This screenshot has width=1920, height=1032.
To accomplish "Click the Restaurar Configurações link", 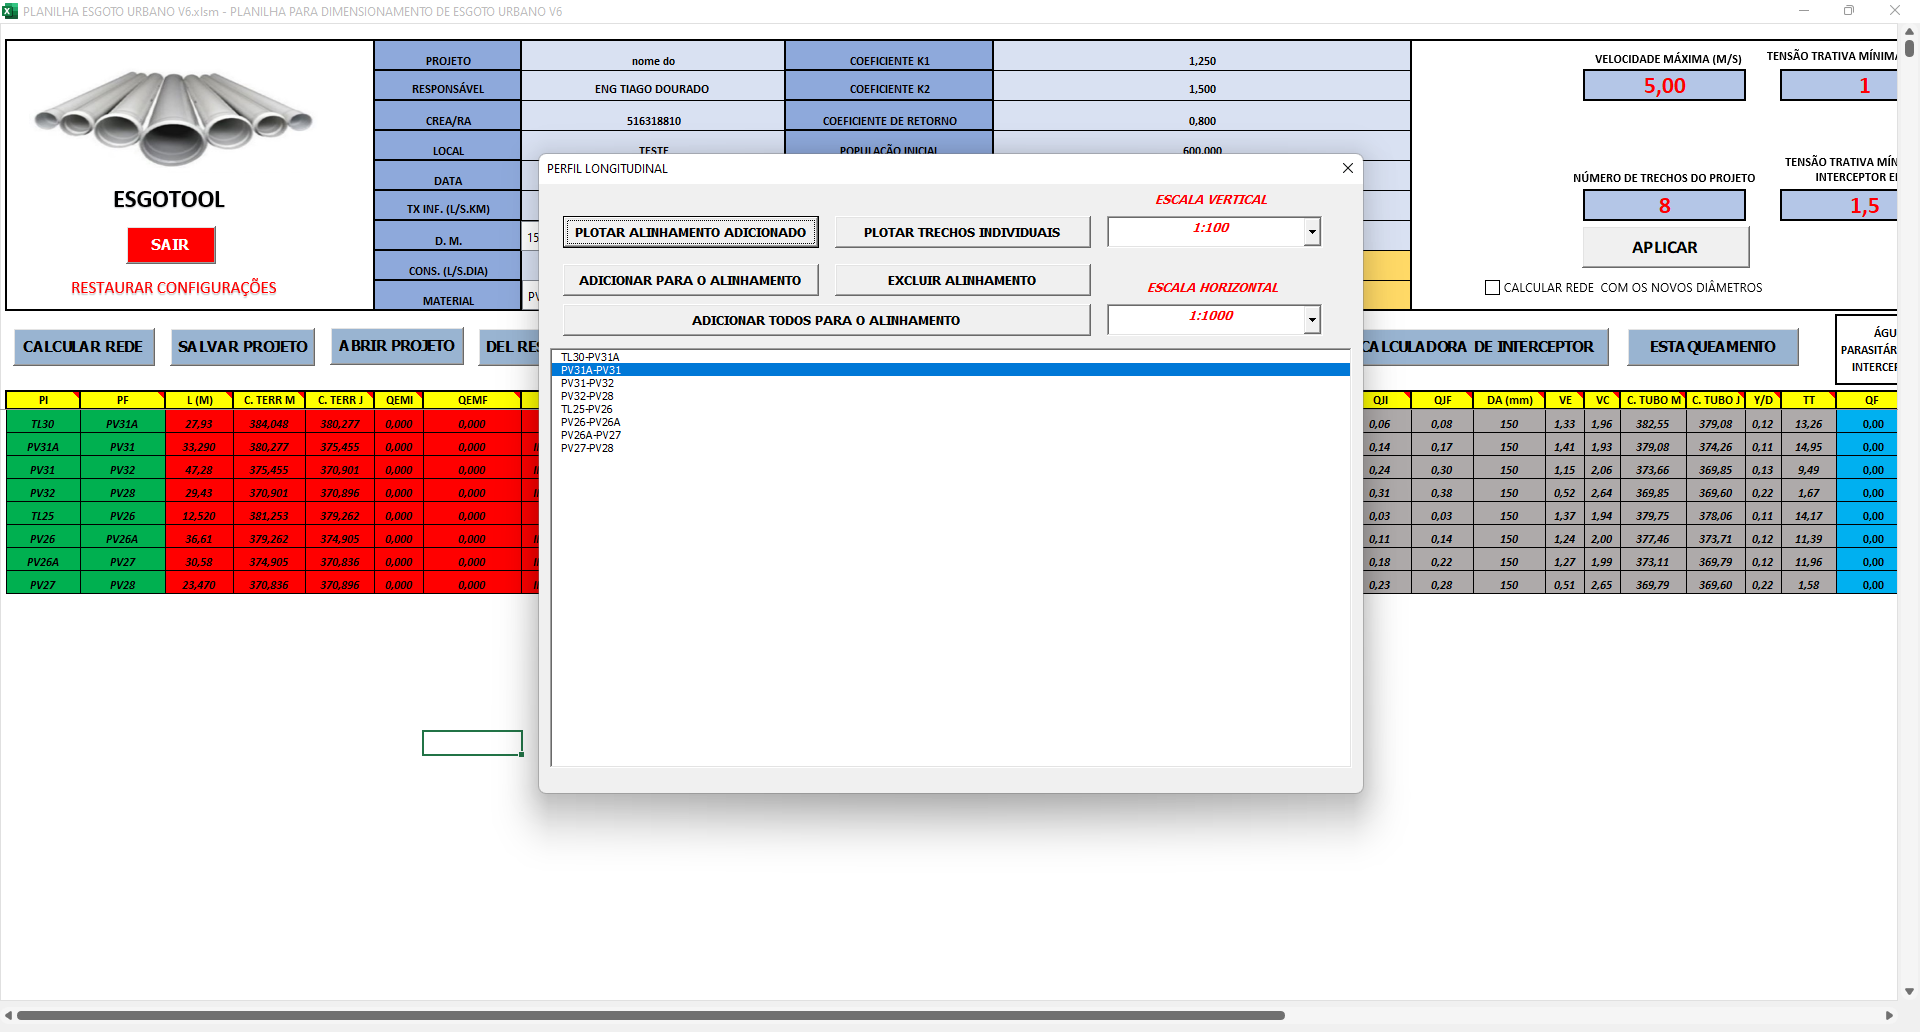I will point(173,288).
